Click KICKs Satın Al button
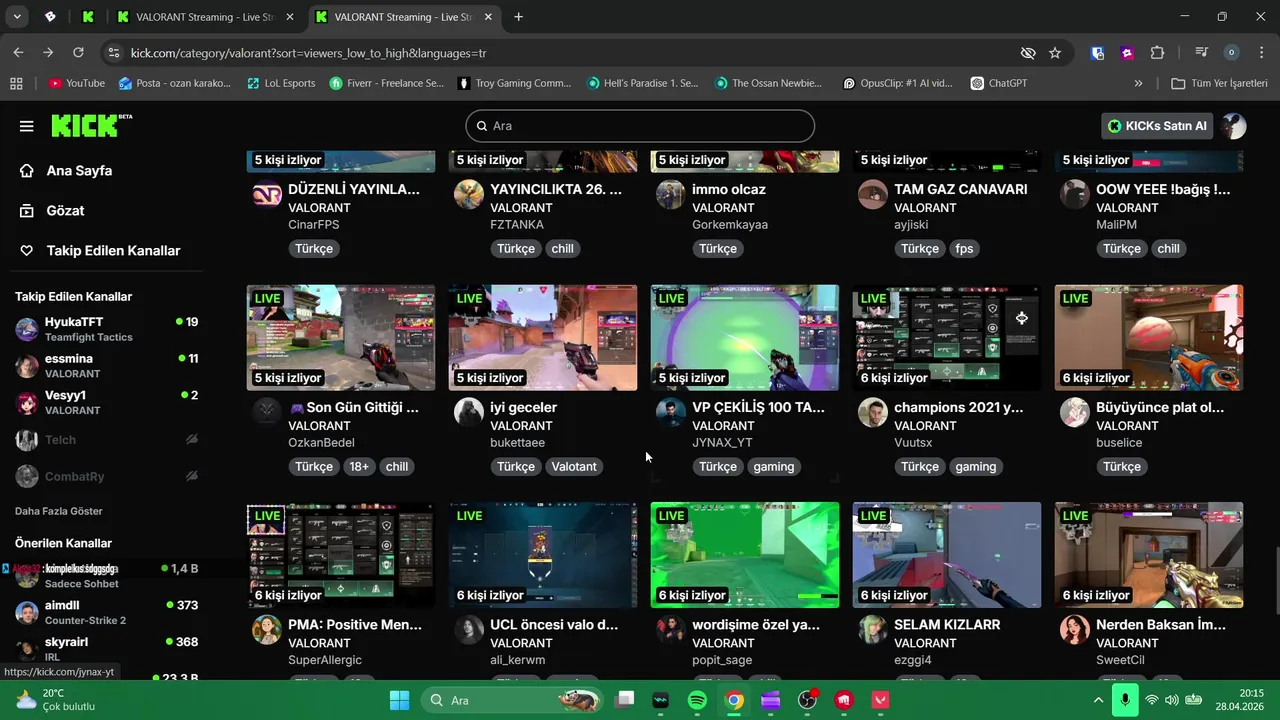1280x720 pixels. click(x=1157, y=126)
